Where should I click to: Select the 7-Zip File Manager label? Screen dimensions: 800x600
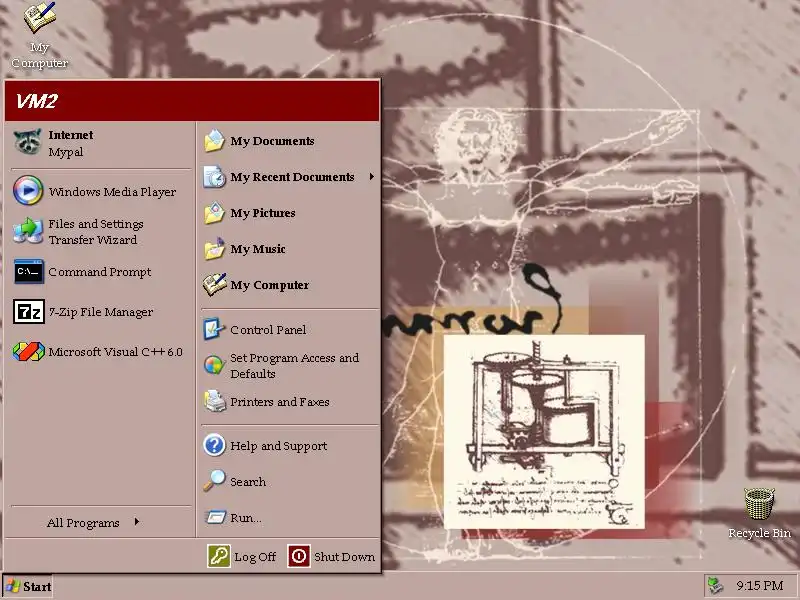101,312
